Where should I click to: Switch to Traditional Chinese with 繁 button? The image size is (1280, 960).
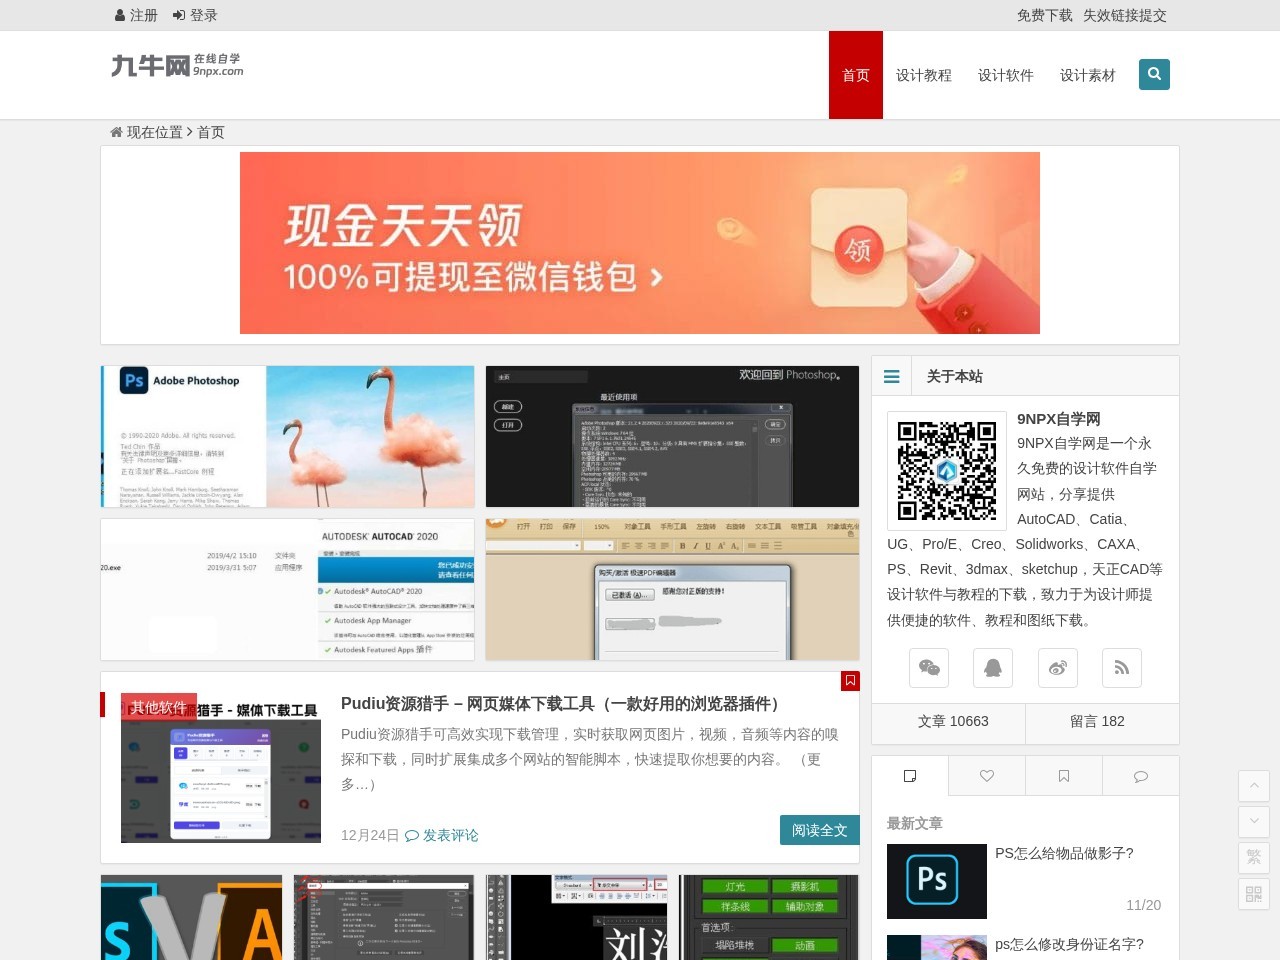pyautogui.click(x=1253, y=857)
